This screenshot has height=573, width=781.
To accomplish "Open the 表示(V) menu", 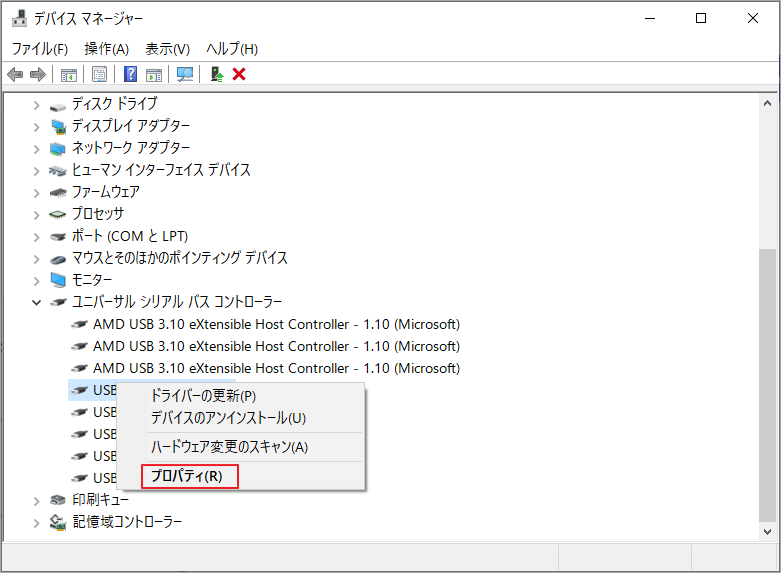I will pos(167,49).
